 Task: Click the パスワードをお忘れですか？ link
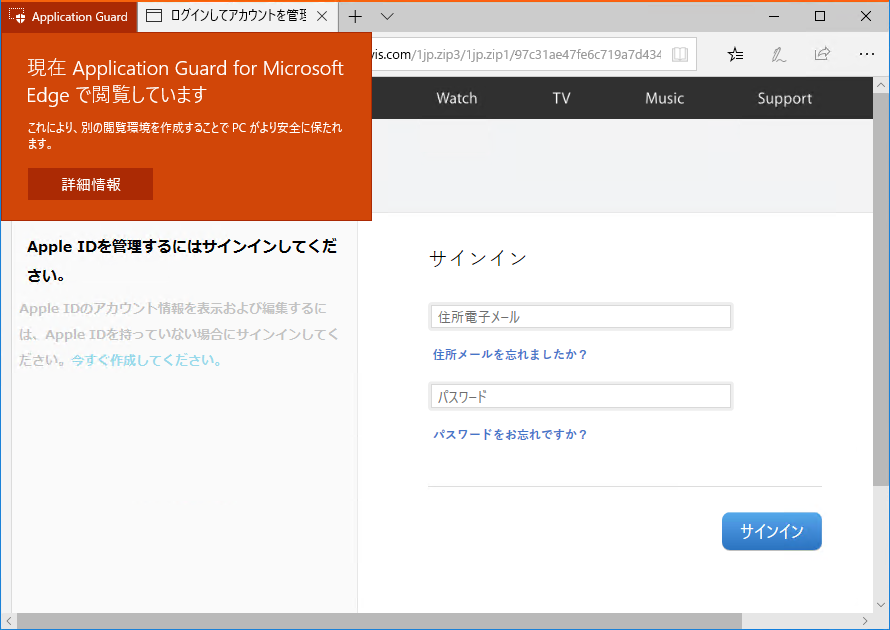(x=510, y=435)
